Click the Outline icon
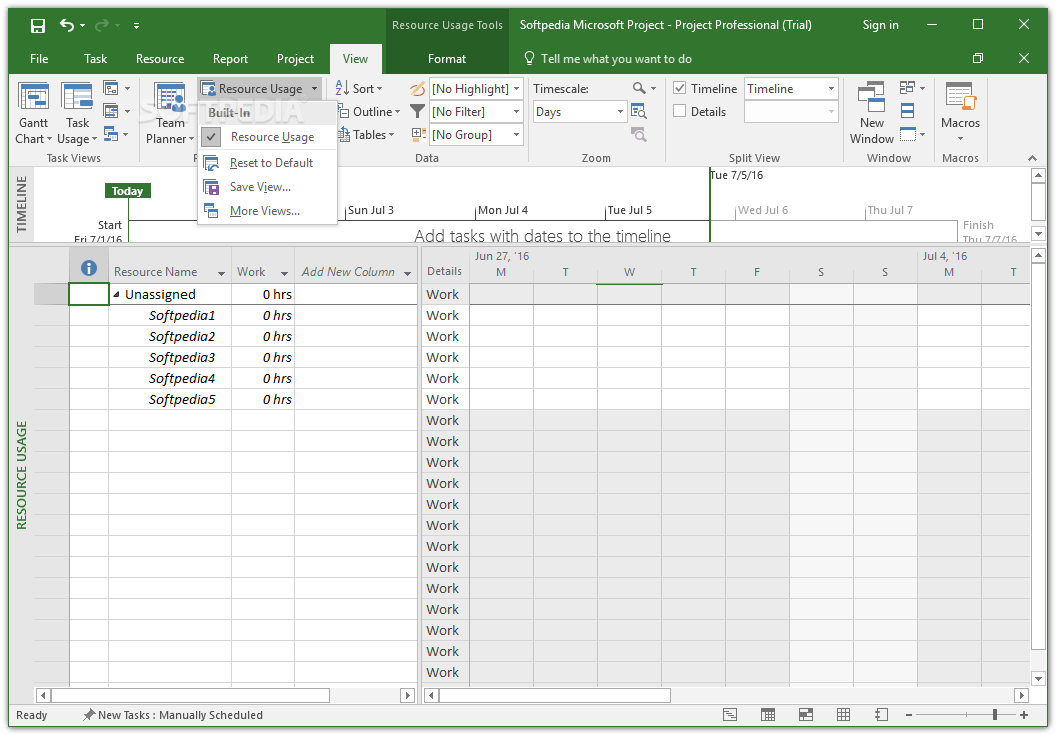Viewport: 1056px width, 735px height. pyautogui.click(x=343, y=111)
